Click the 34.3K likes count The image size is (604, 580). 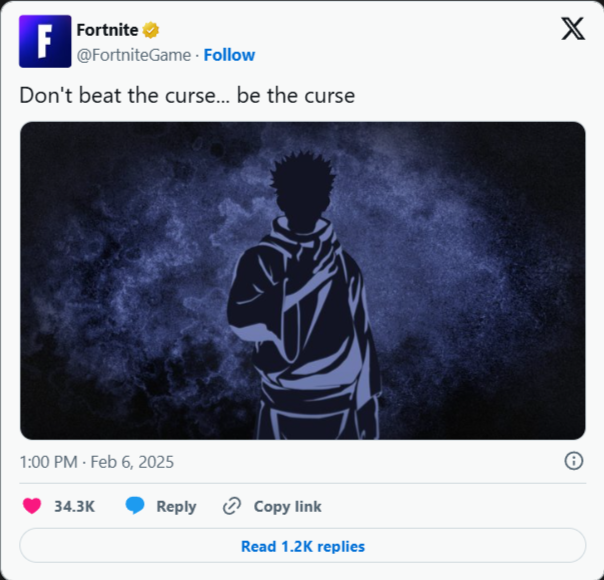pyautogui.click(x=74, y=506)
